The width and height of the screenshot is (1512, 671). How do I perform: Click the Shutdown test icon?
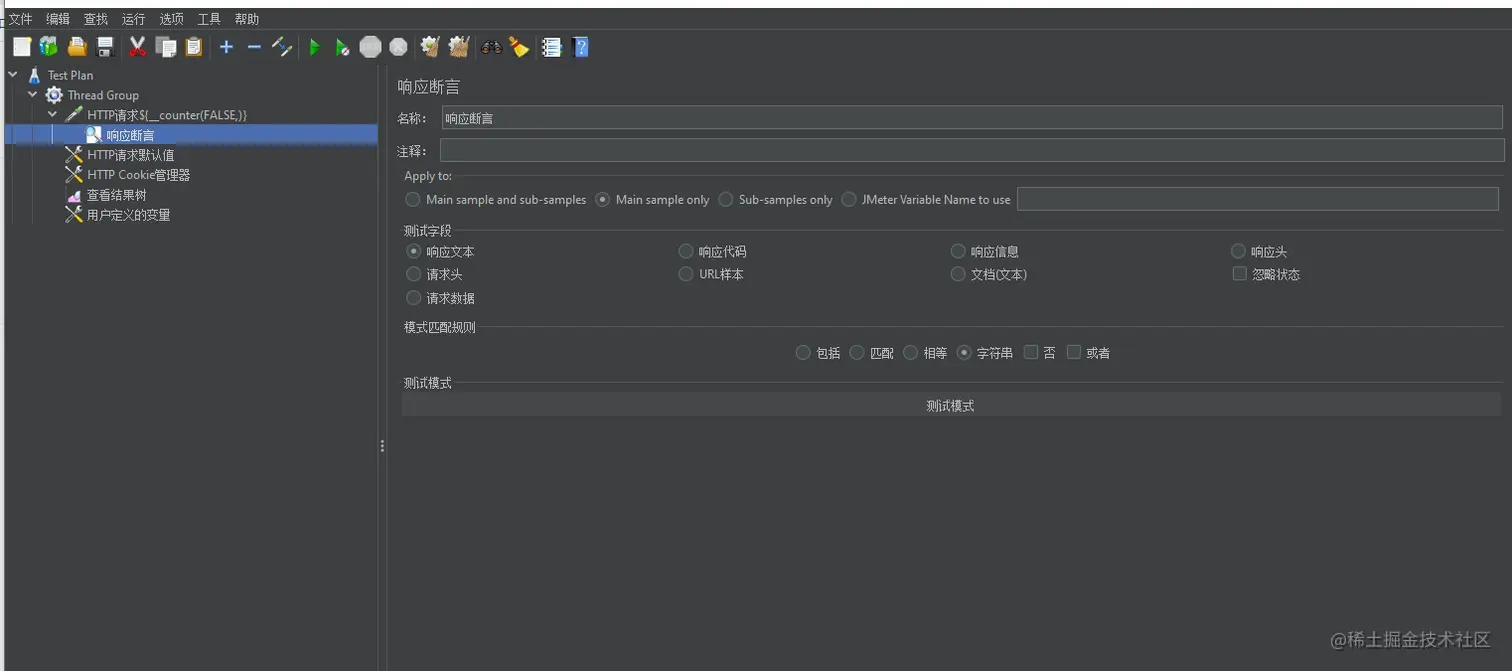[398, 47]
